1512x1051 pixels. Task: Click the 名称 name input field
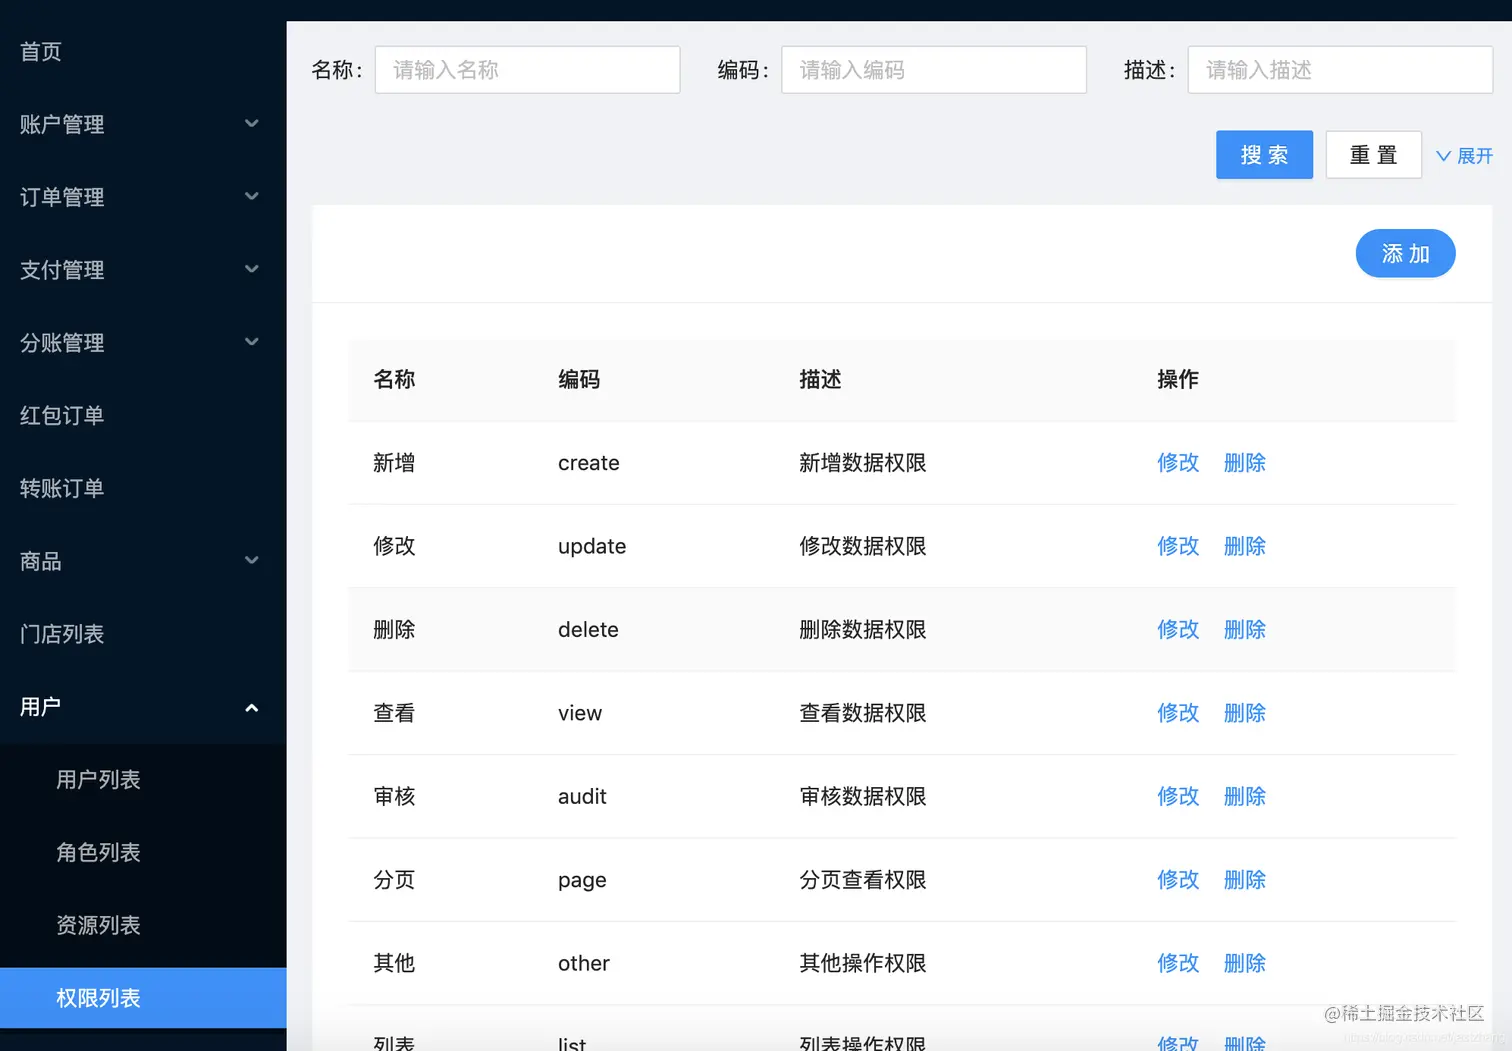(x=527, y=70)
